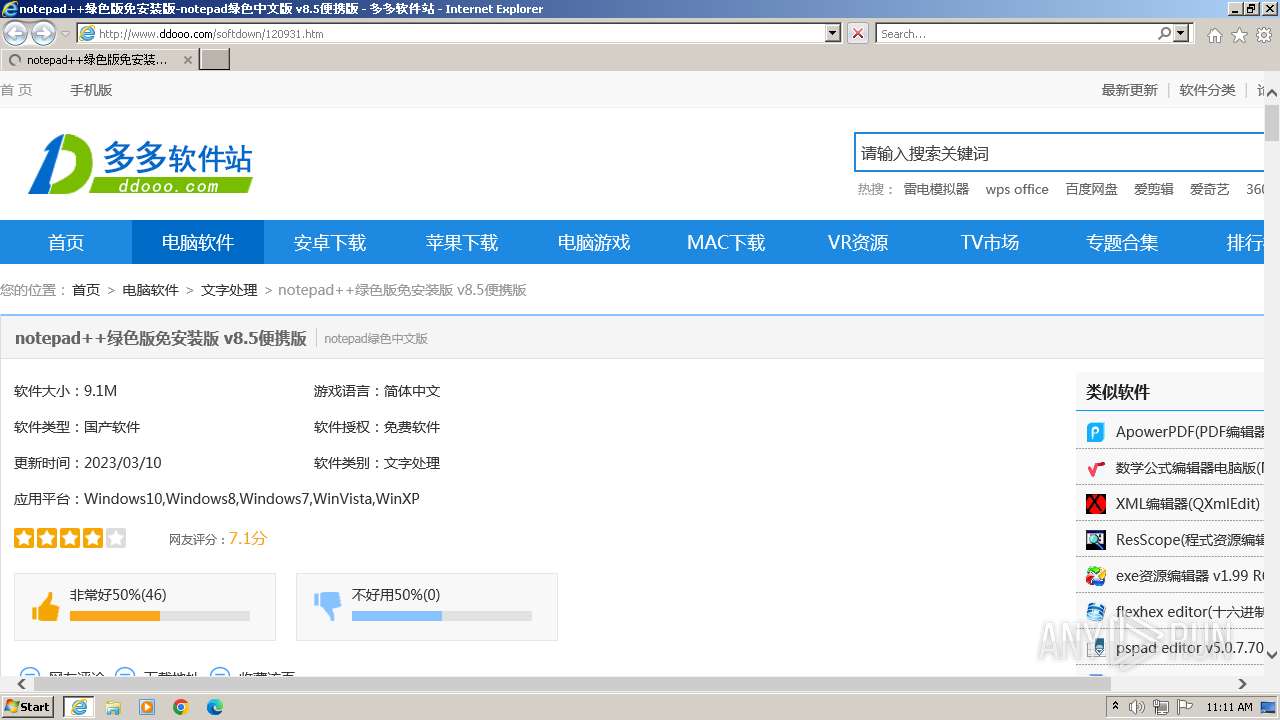The width and height of the screenshot is (1280, 720).
Task: Open IE Tools gear icon
Action: coord(1264,35)
